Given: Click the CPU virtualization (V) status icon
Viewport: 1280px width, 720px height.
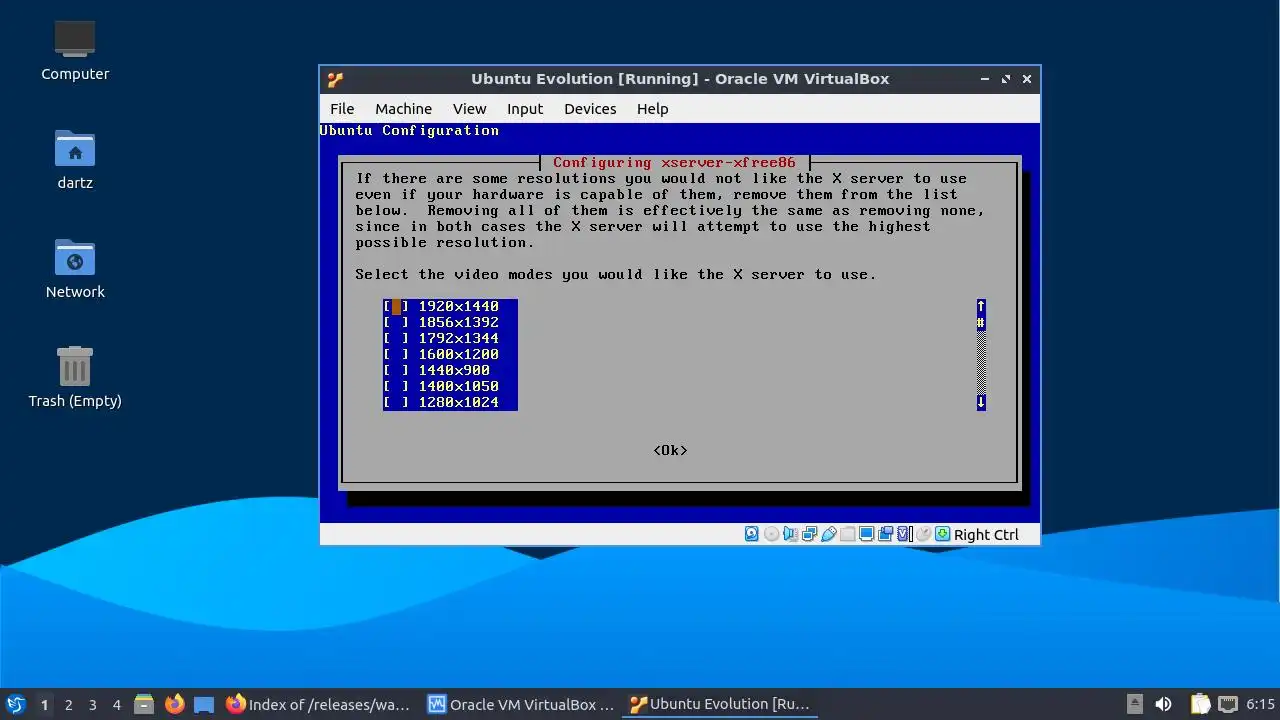Looking at the screenshot, I should pos(905,534).
